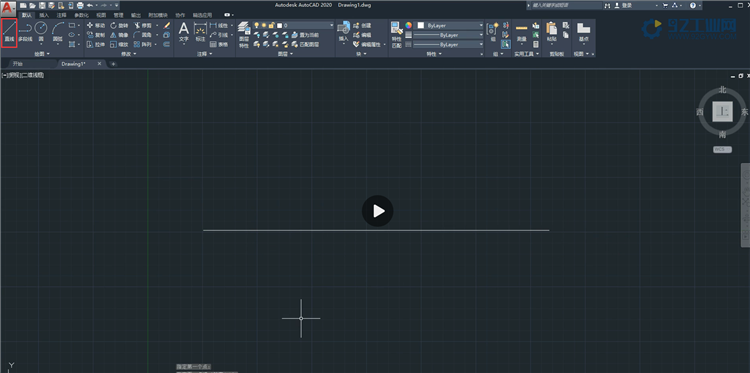
Task: Open the Text (文字) tool
Action: (x=184, y=33)
